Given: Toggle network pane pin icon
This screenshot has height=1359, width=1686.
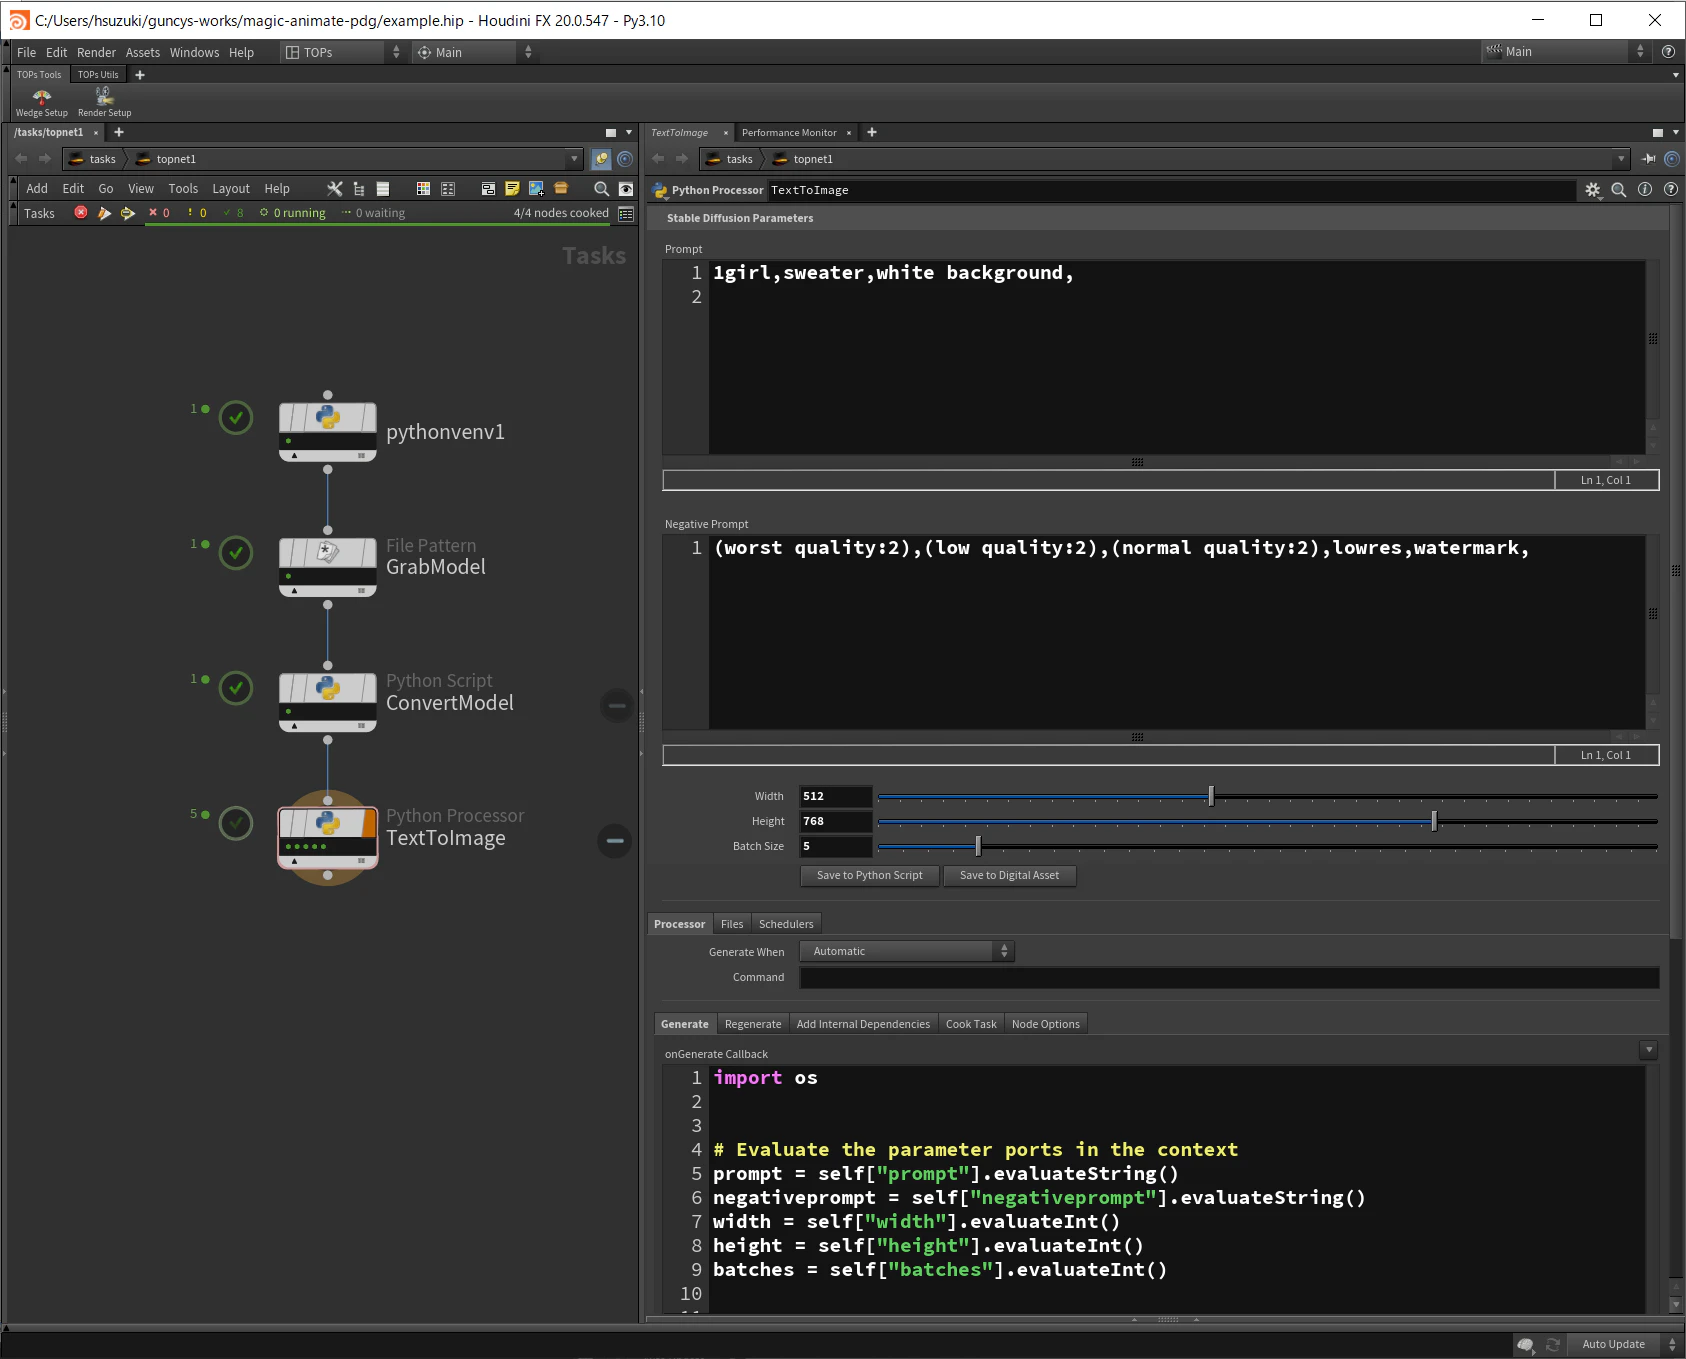Looking at the screenshot, I should tap(602, 159).
